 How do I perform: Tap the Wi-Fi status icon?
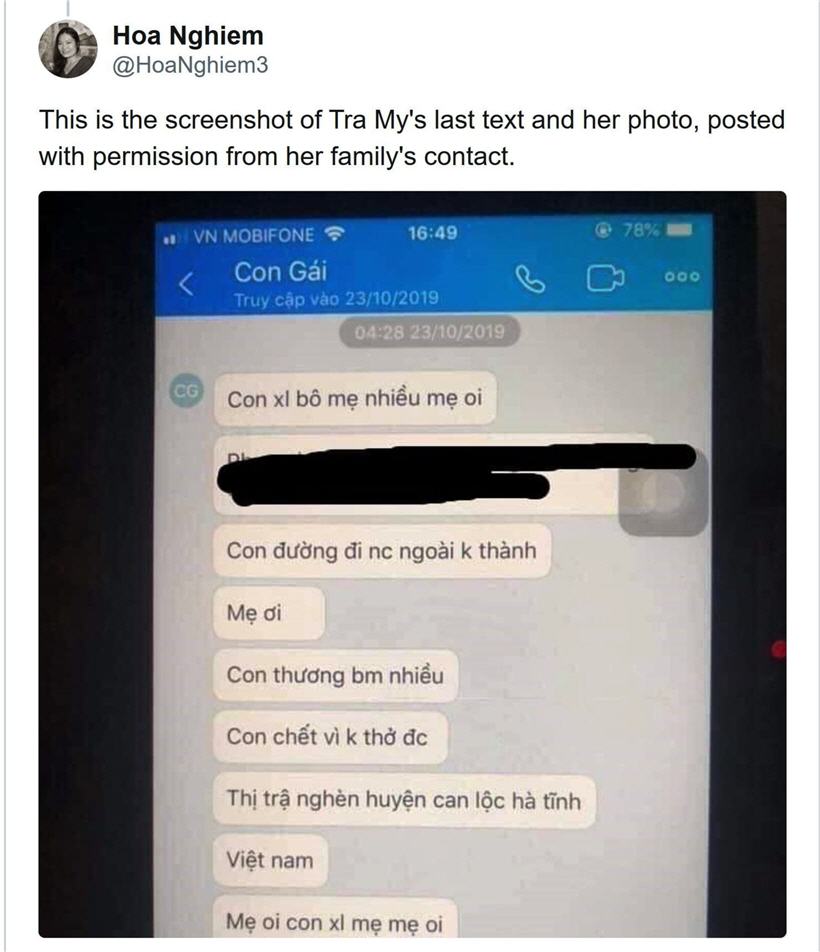click(334, 233)
